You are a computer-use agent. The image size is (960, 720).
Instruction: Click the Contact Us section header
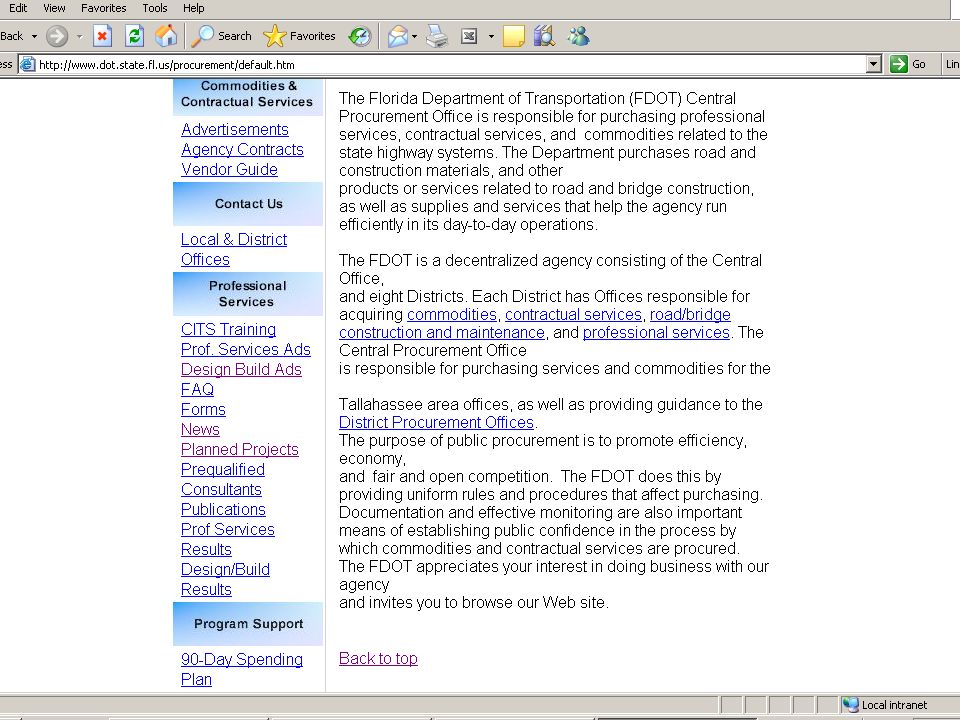(248, 204)
